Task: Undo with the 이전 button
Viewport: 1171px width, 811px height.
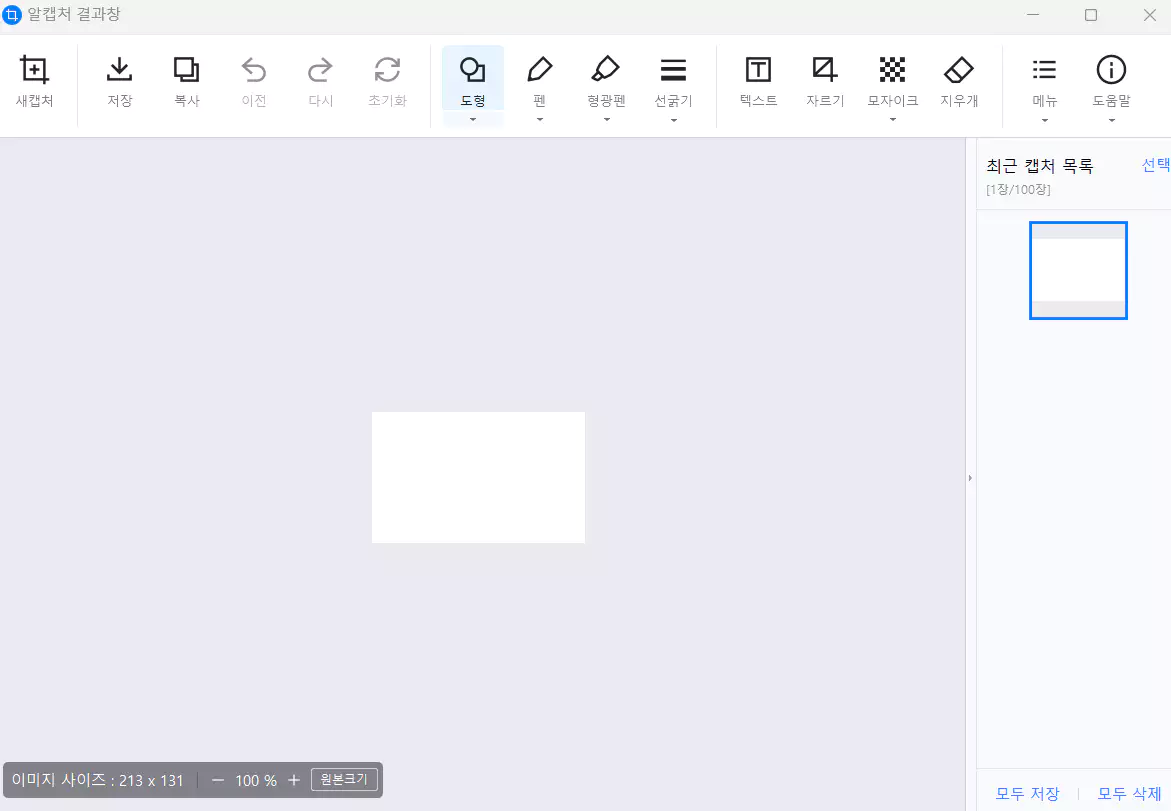Action: pyautogui.click(x=254, y=81)
